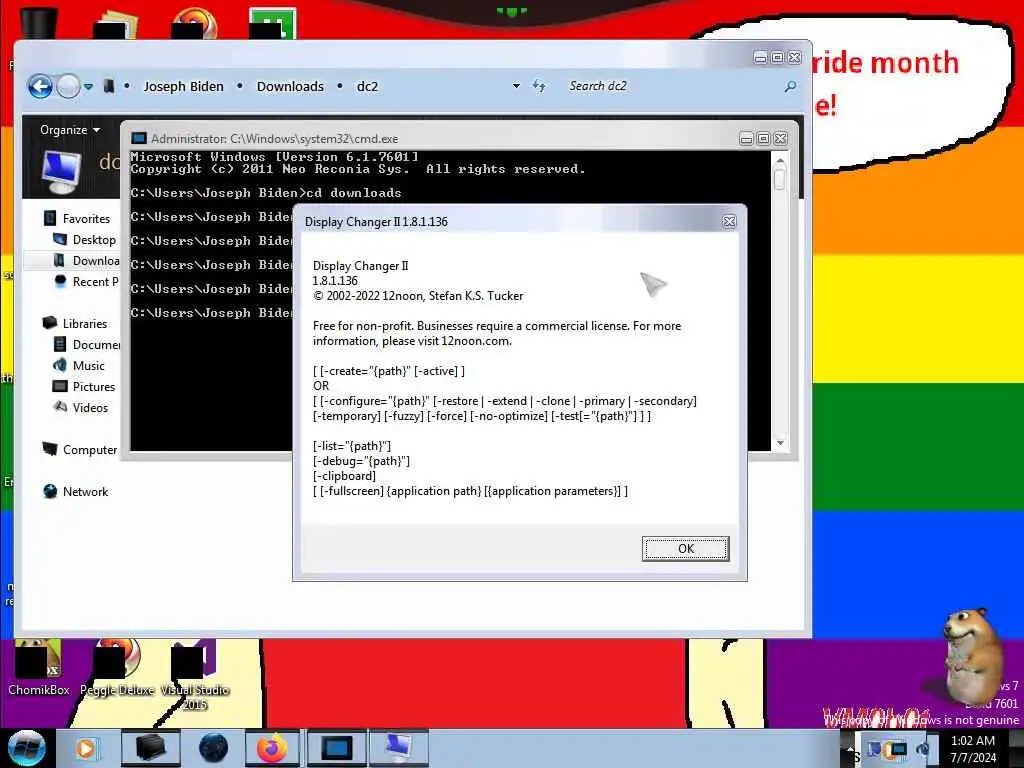The image size is (1024, 768).
Task: Open Visual Studio 2015 desktop icon
Action: (195, 675)
